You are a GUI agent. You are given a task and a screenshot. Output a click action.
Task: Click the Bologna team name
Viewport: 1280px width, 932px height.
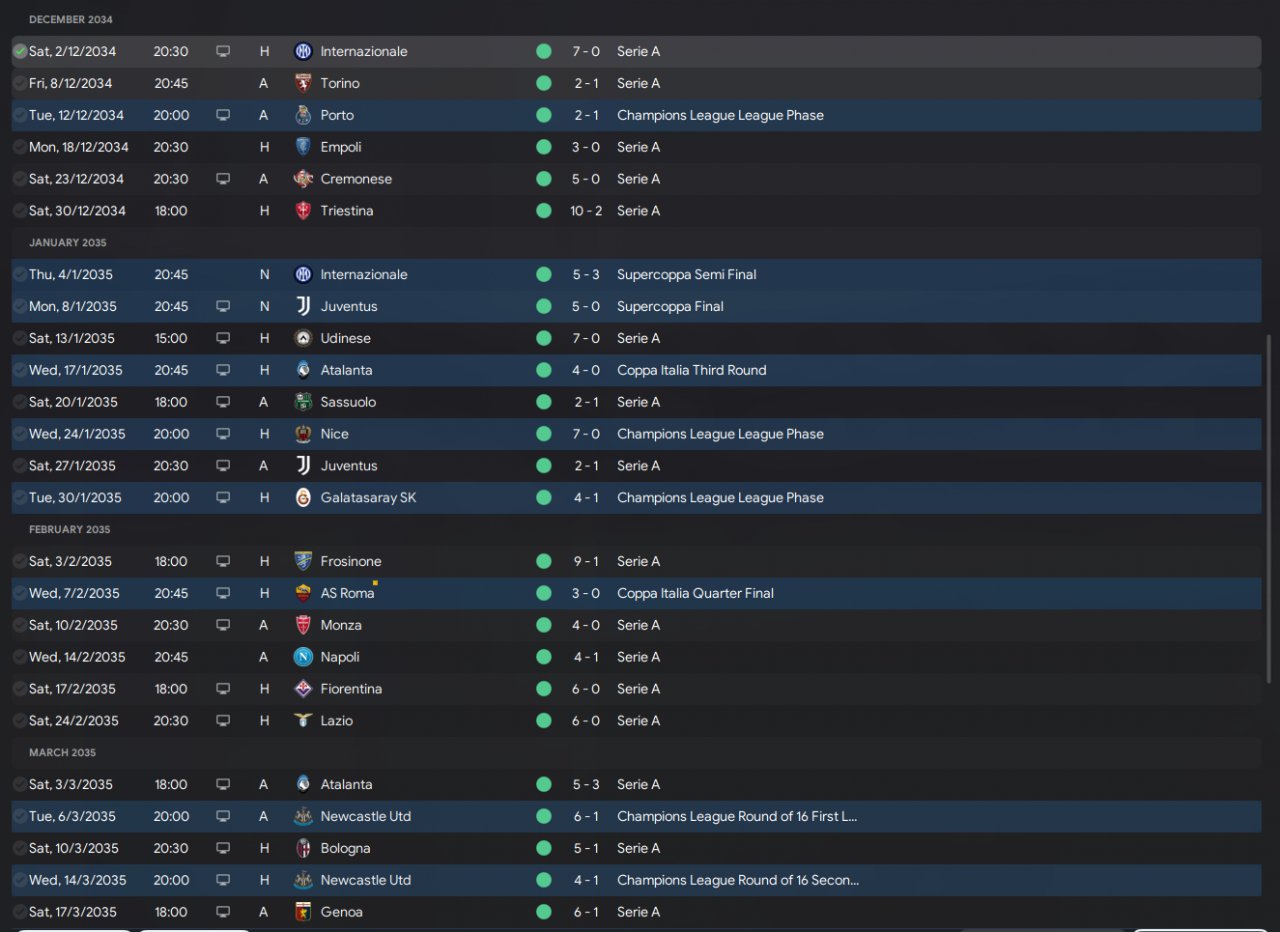(345, 848)
